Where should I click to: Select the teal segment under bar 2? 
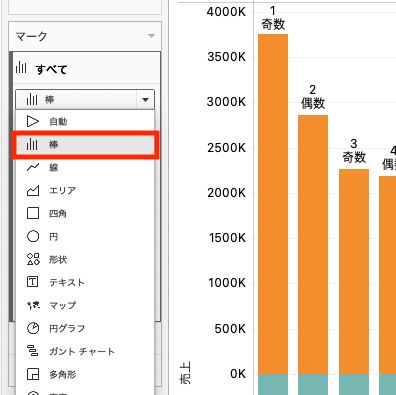pyautogui.click(x=313, y=384)
